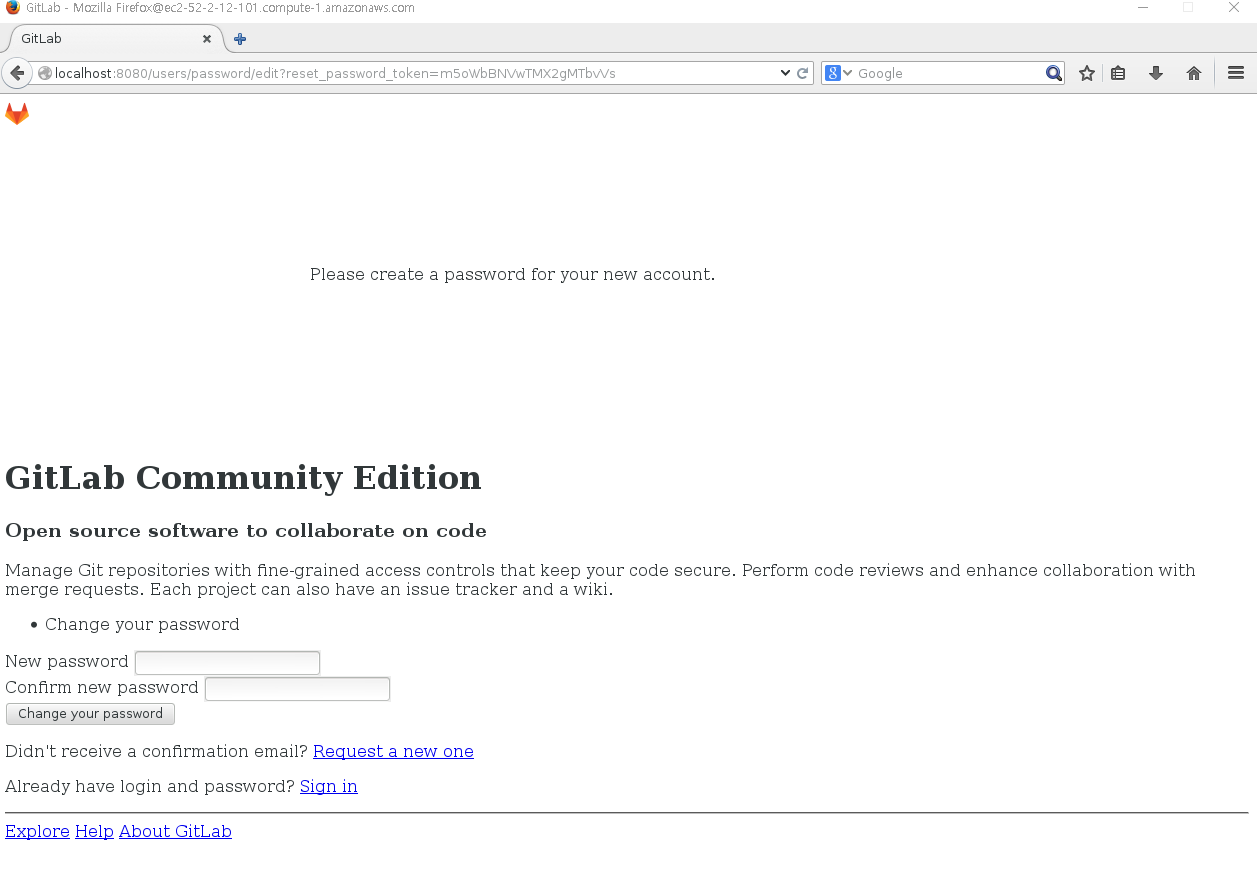1257x879 pixels.
Task: Close the Firefox window
Action: 1234,8
